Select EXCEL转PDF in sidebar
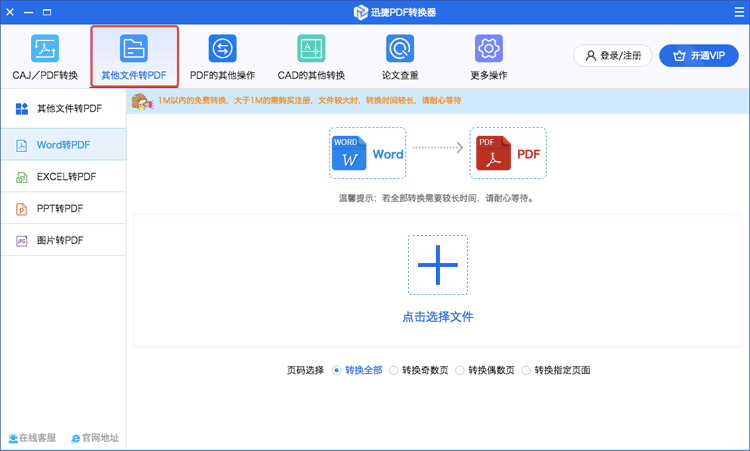The height and width of the screenshot is (451, 750). pyautogui.click(x=64, y=176)
